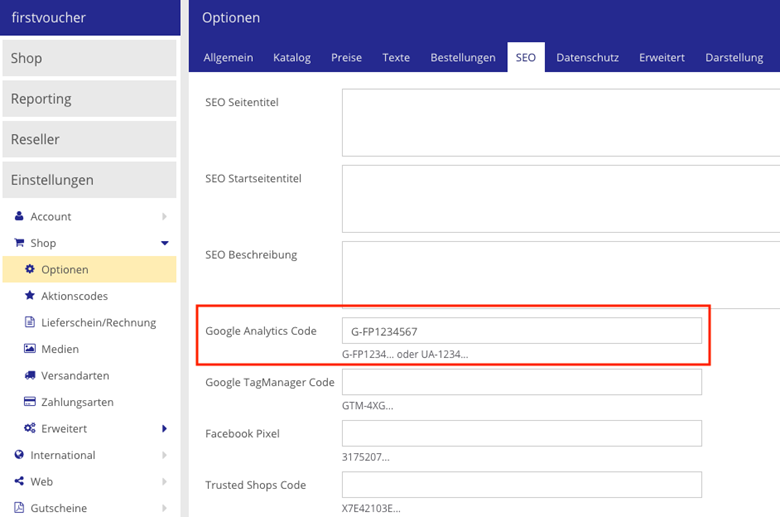780x517 pixels.
Task: Click the Google Analytics Code field
Action: point(522,331)
